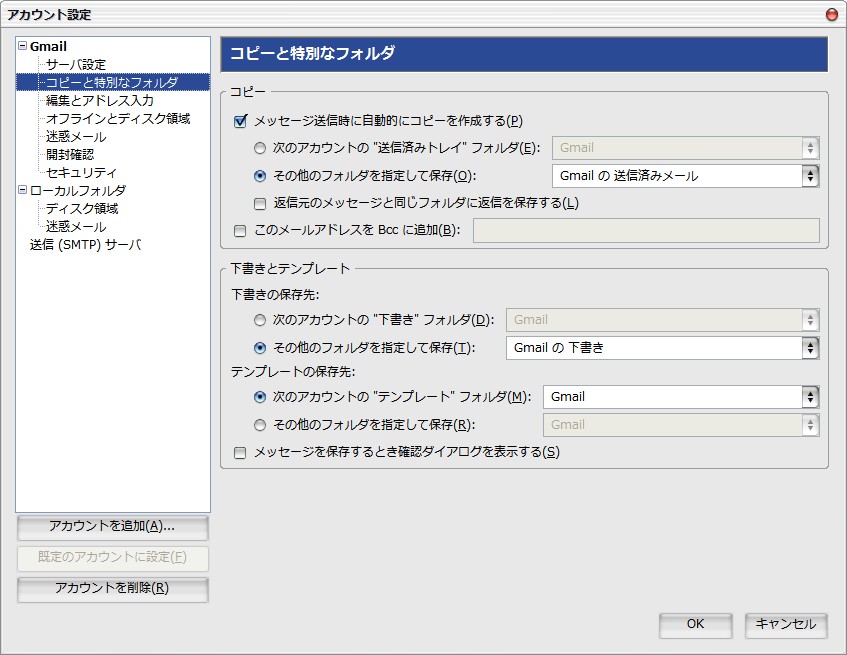847x655 pixels.
Task: Enable このメールアドレスを Bcc に追加 checkbox
Action: click(240, 231)
